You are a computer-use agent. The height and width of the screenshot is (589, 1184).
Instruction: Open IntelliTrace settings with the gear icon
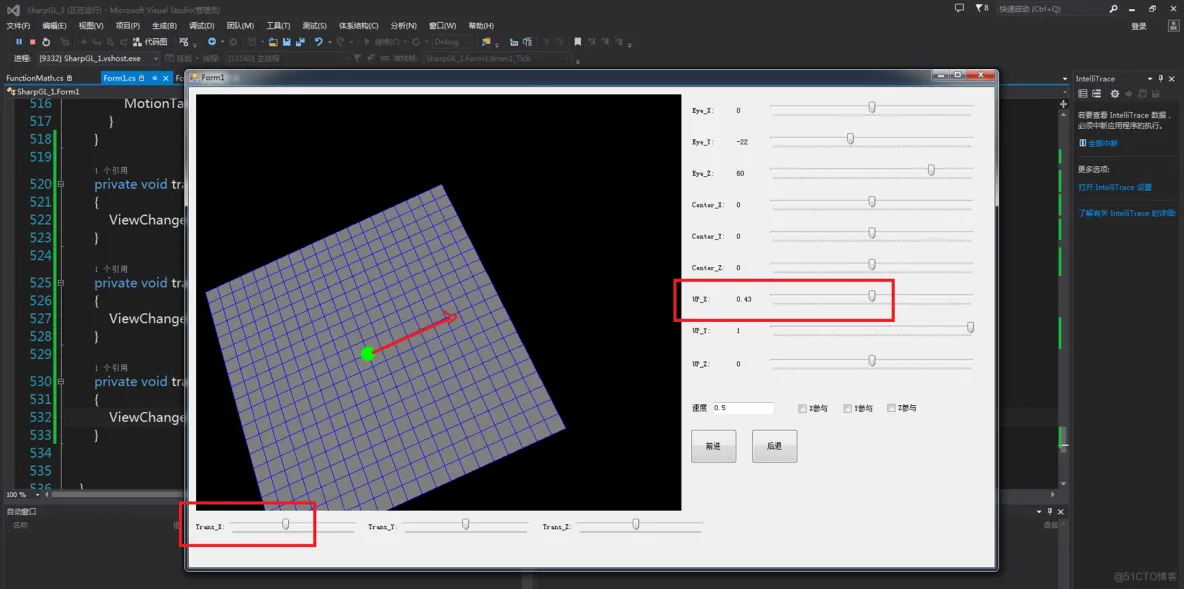[x=1115, y=94]
